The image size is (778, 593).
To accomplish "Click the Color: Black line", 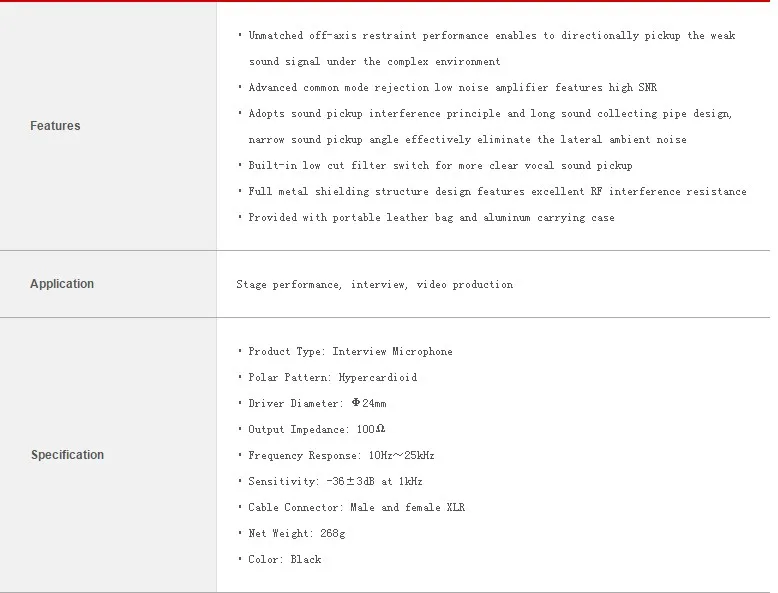I will (285, 559).
